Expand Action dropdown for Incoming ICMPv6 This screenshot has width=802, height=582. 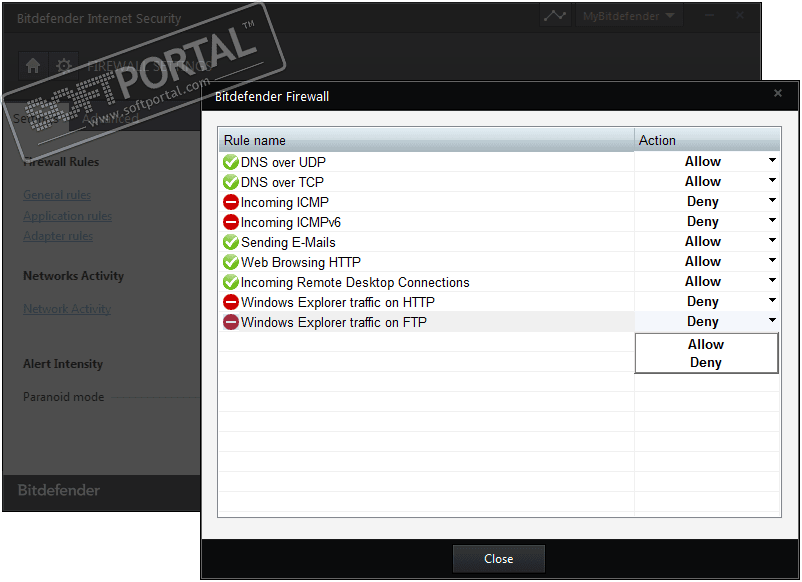772,220
